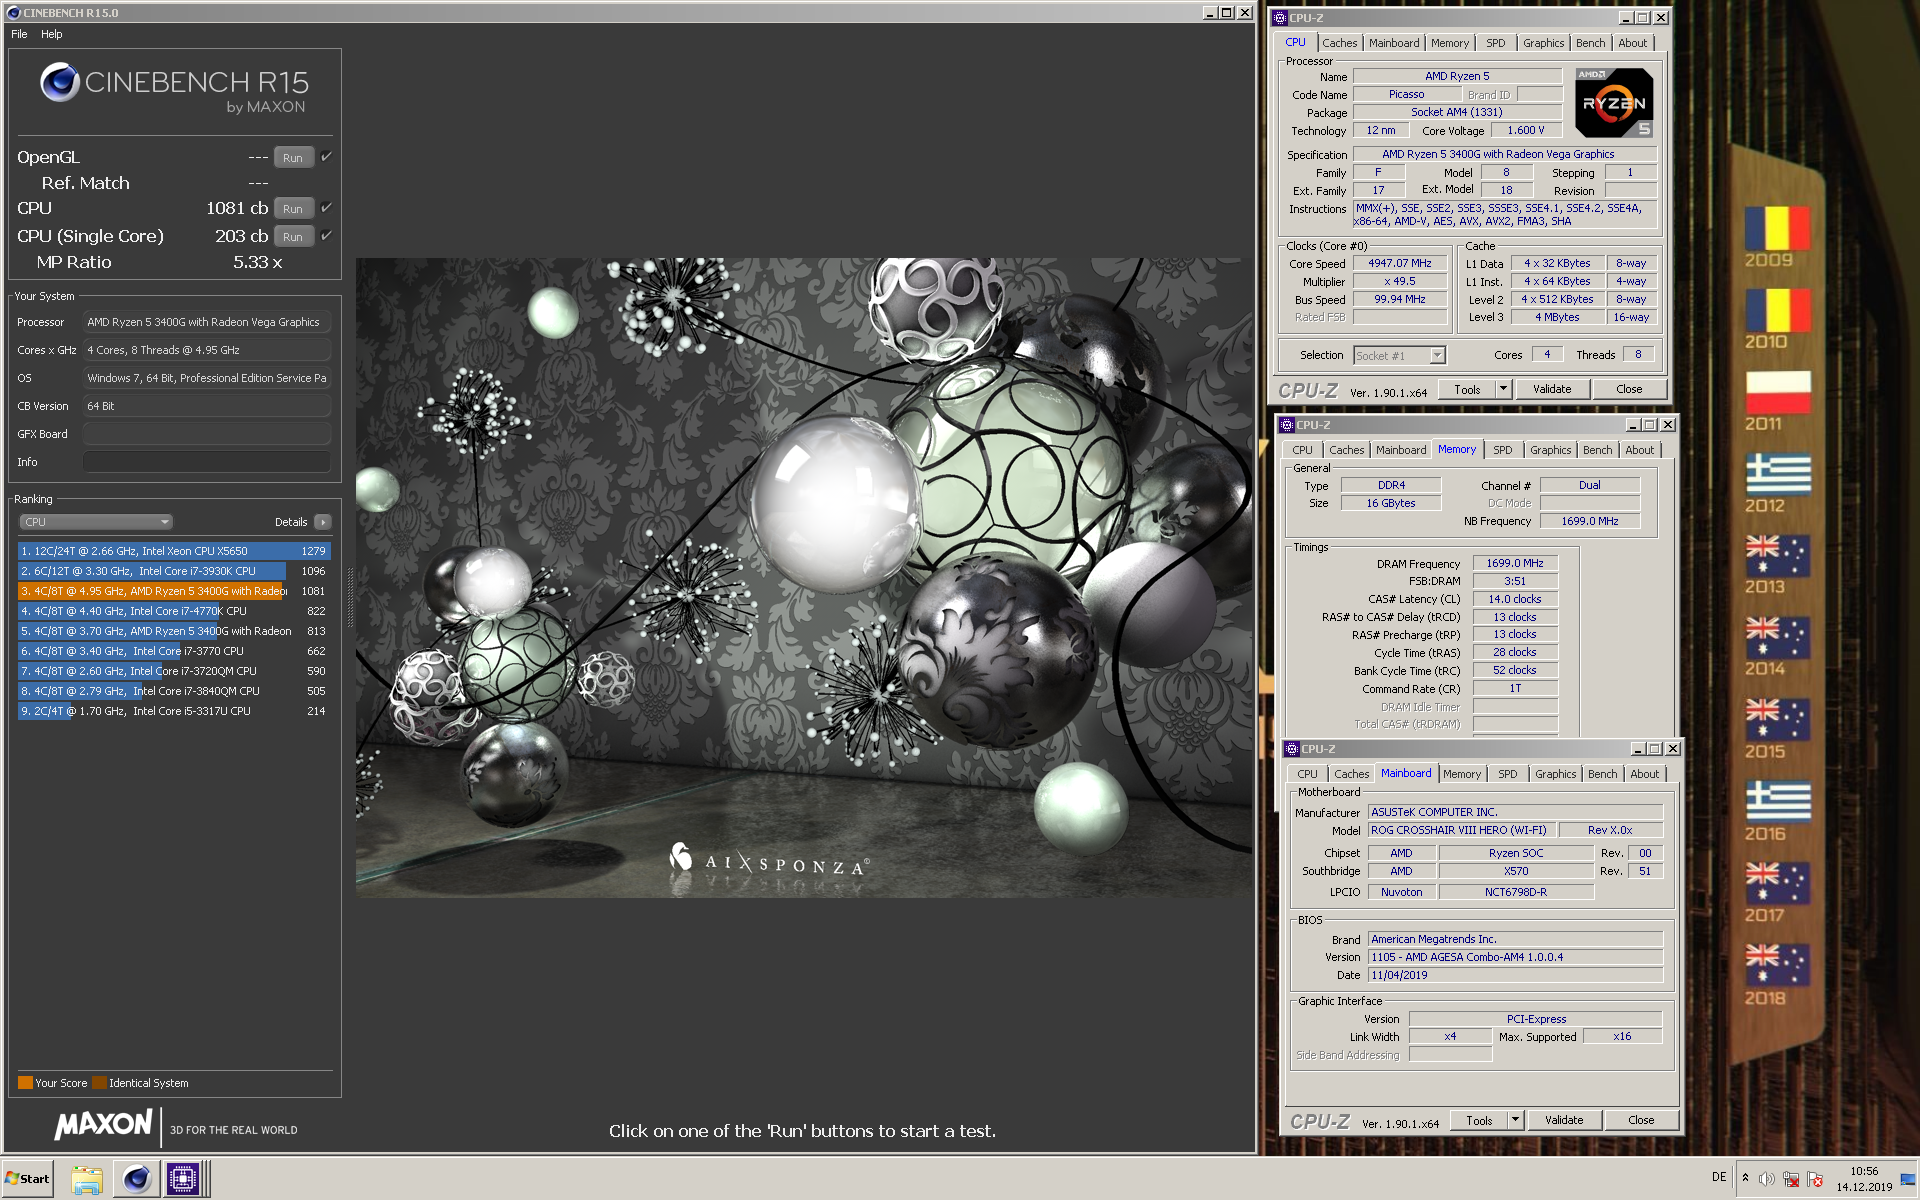The image size is (1920, 1200).
Task: Click Validate in CPU-Z motherboard window
Action: tap(1564, 1120)
